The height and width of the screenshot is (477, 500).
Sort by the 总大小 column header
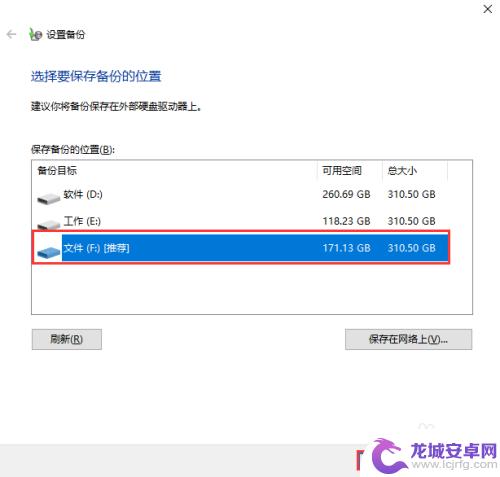coord(414,171)
